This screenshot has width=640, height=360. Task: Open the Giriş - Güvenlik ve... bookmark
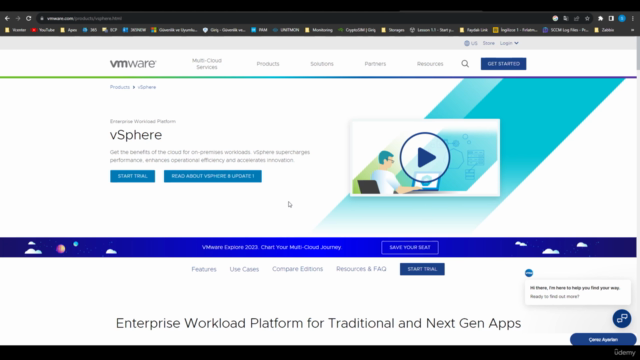pyautogui.click(x=224, y=30)
